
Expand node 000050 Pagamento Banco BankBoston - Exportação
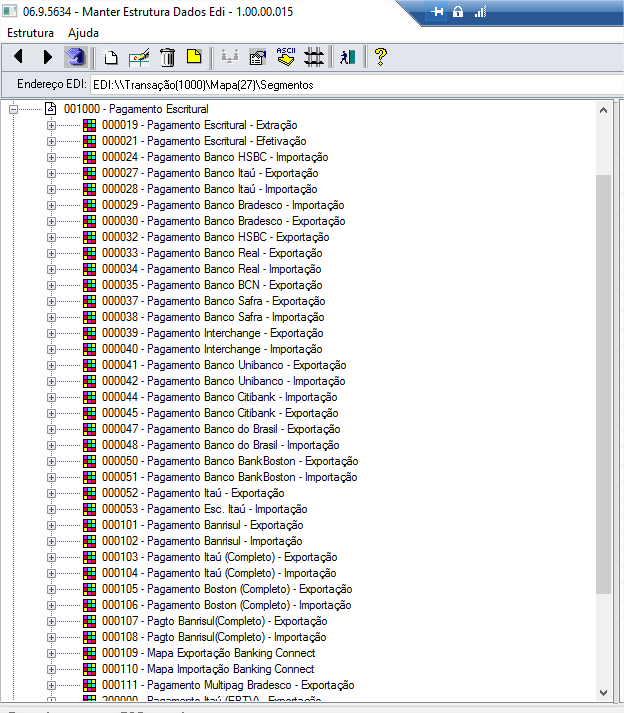click(x=51, y=462)
